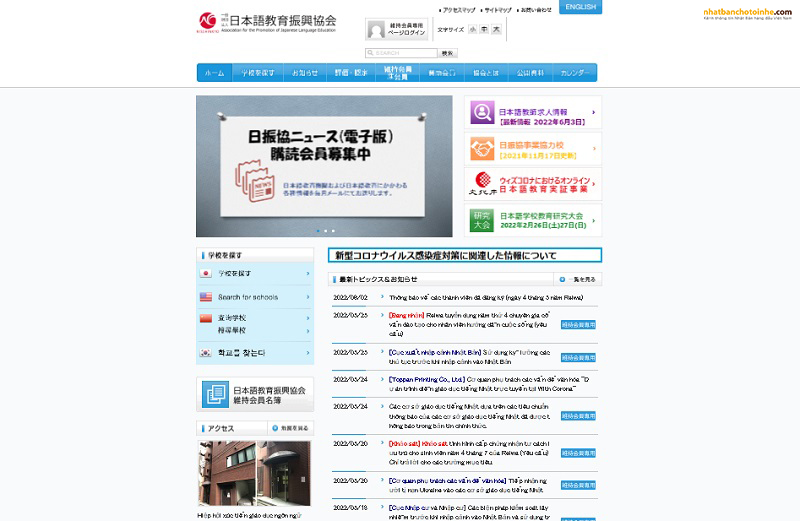Open the [Đang nhận] Reiwa news item

[x=469, y=325]
